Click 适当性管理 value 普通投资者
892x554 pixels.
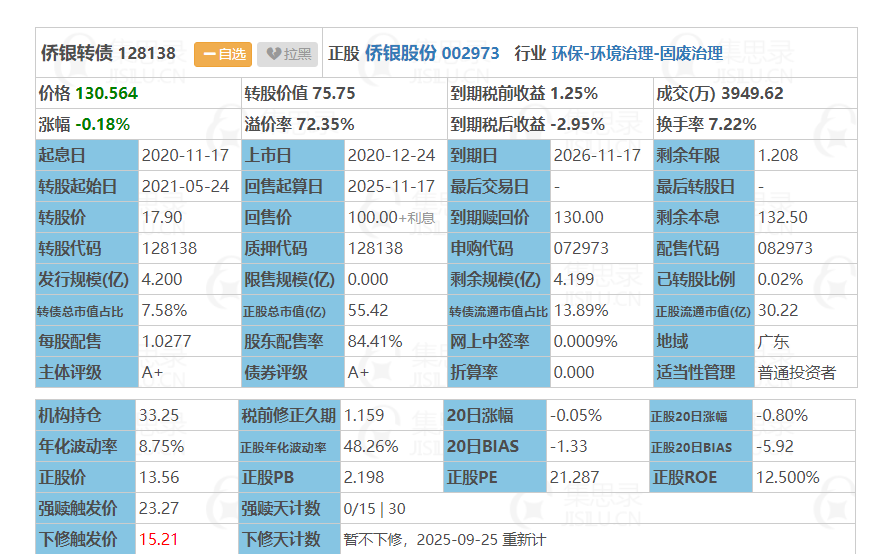click(796, 373)
